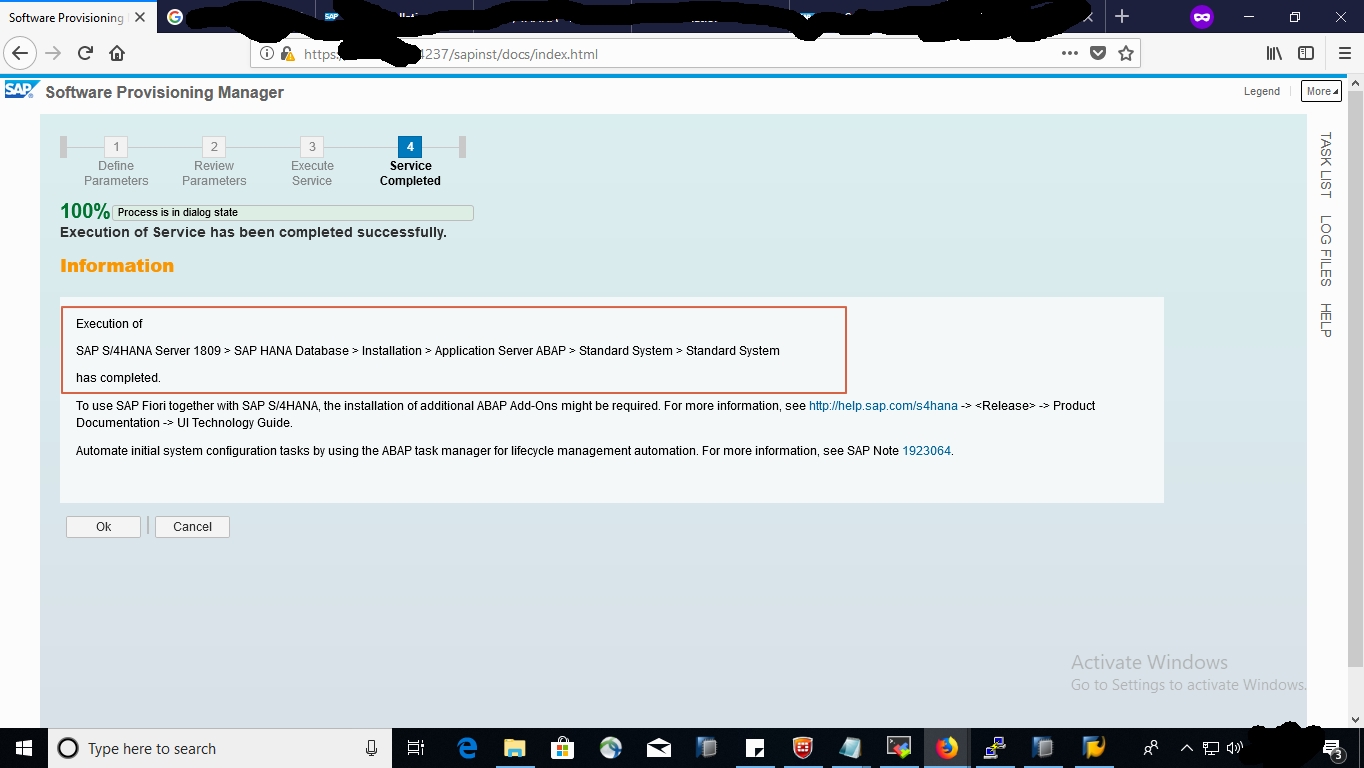1364x768 pixels.
Task: Open the help.sap.com/s4hana link
Action: coord(882,406)
